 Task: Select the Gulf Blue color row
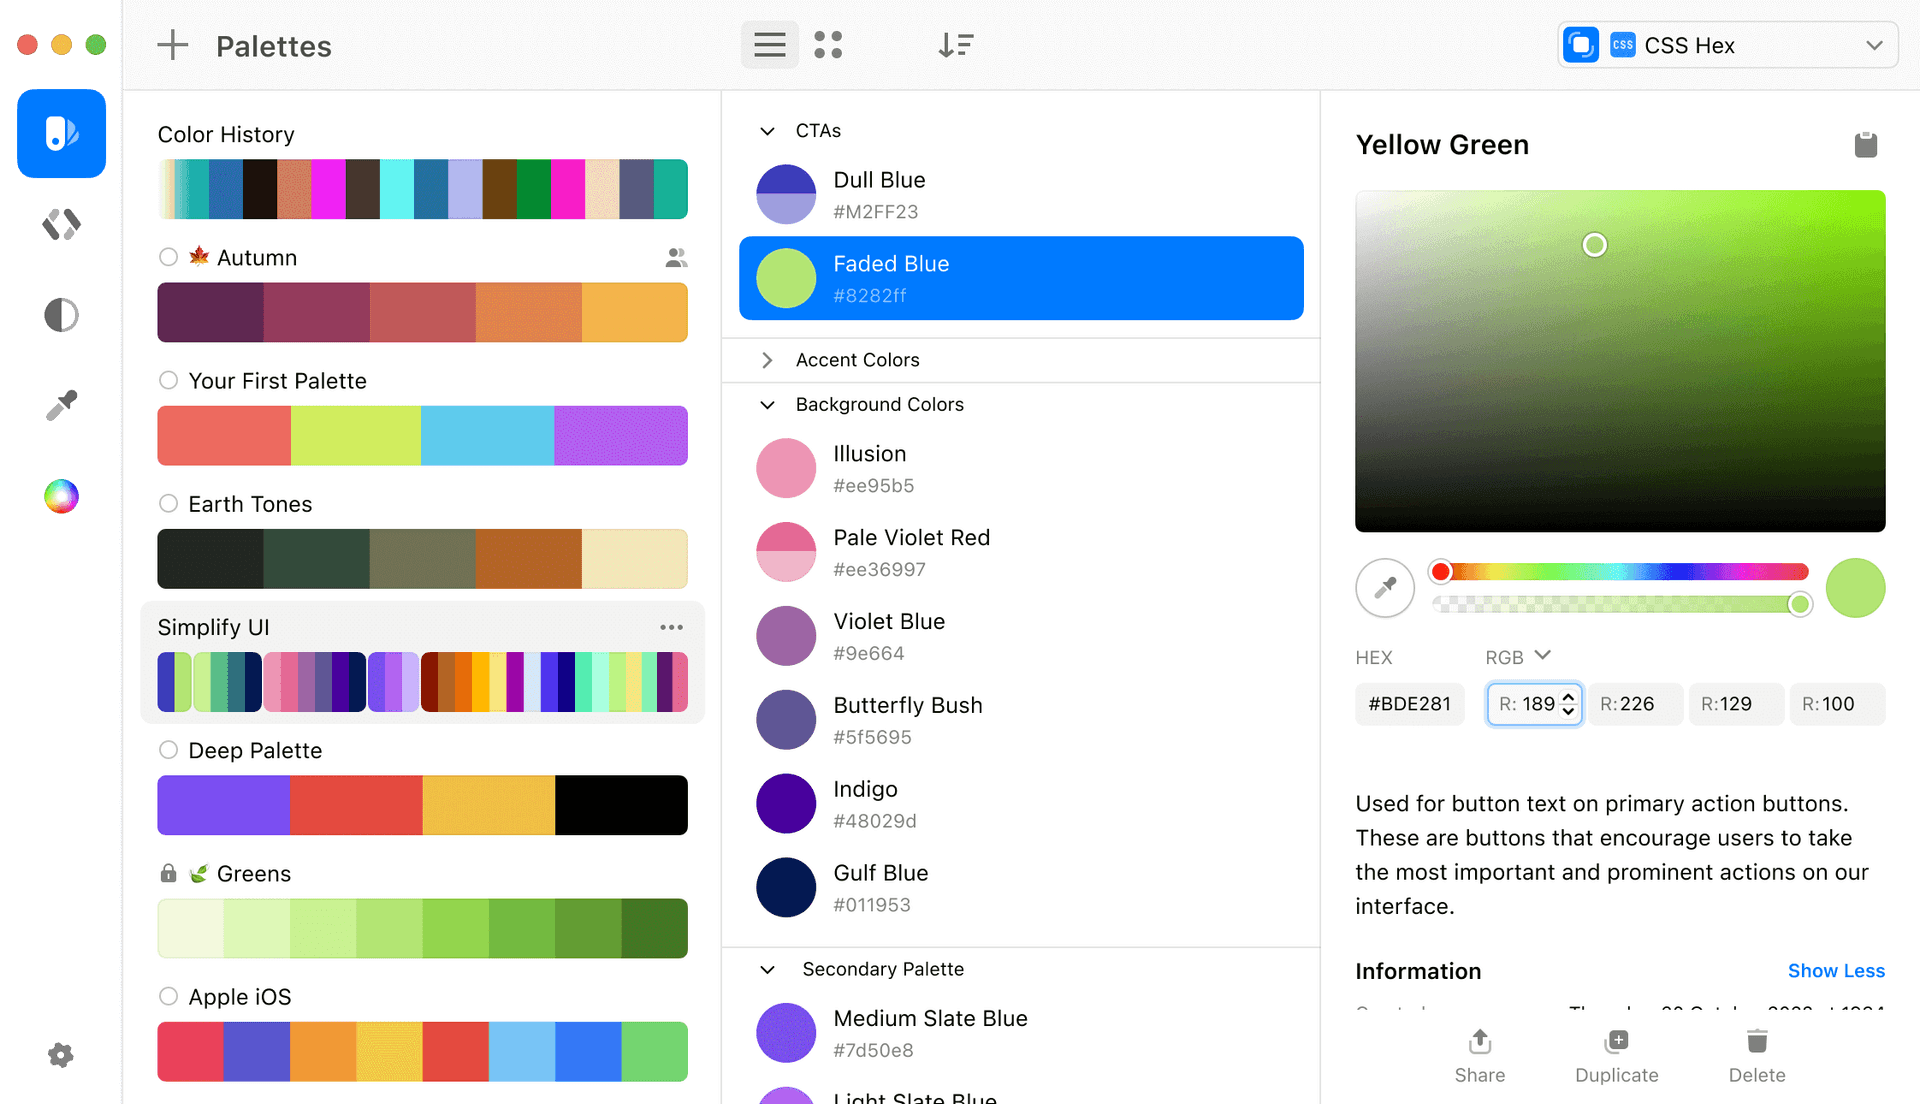pyautogui.click(x=1021, y=888)
